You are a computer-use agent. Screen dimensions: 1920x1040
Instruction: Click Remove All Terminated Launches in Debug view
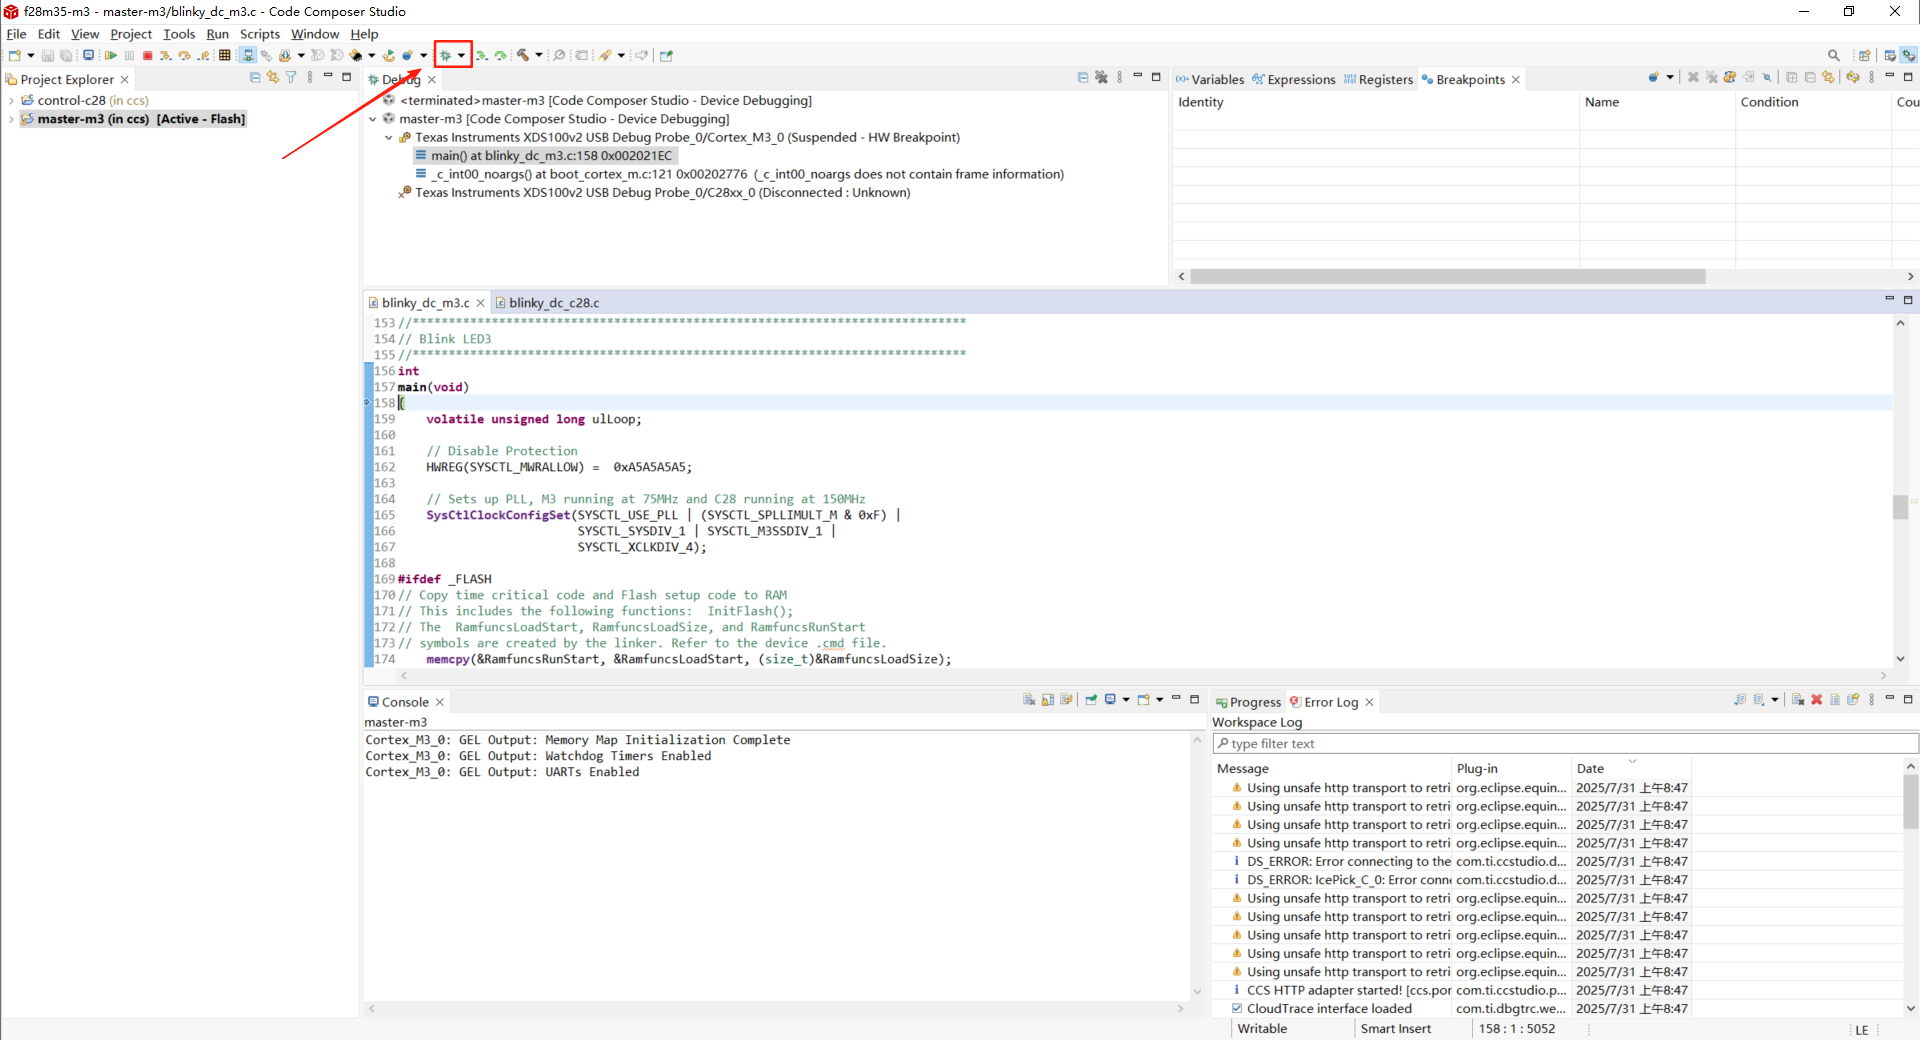1101,78
